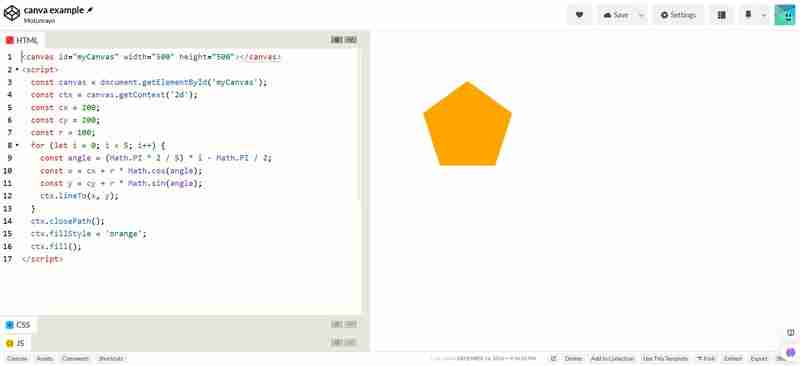Click line 6 'const cy = 200;'
800x366 pixels.
pos(65,120)
